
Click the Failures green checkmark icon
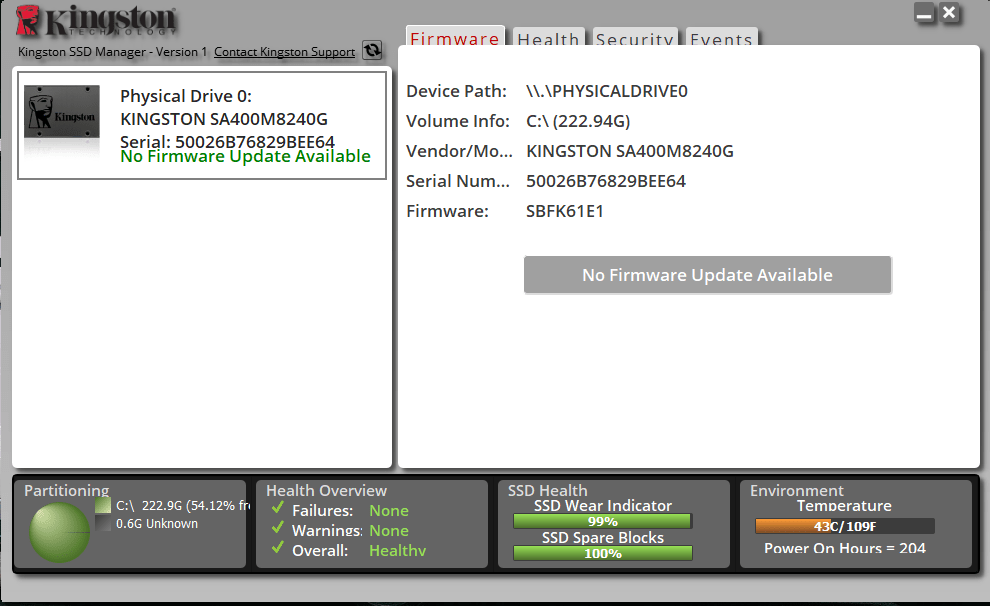point(278,508)
